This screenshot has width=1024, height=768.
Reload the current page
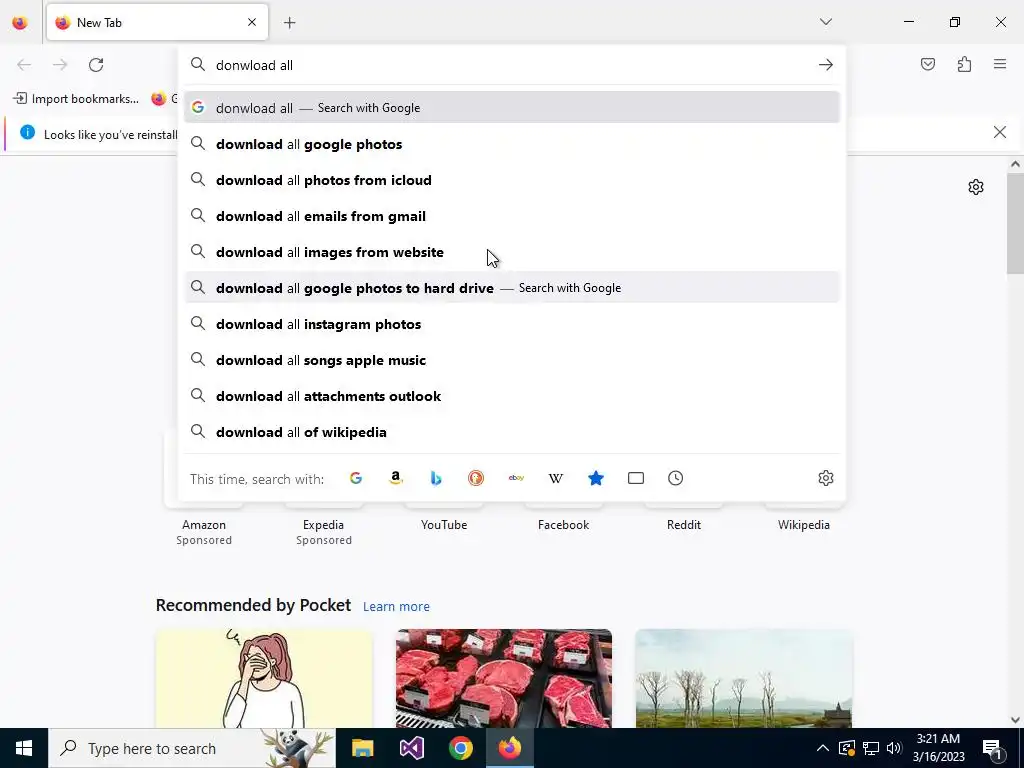click(x=96, y=65)
